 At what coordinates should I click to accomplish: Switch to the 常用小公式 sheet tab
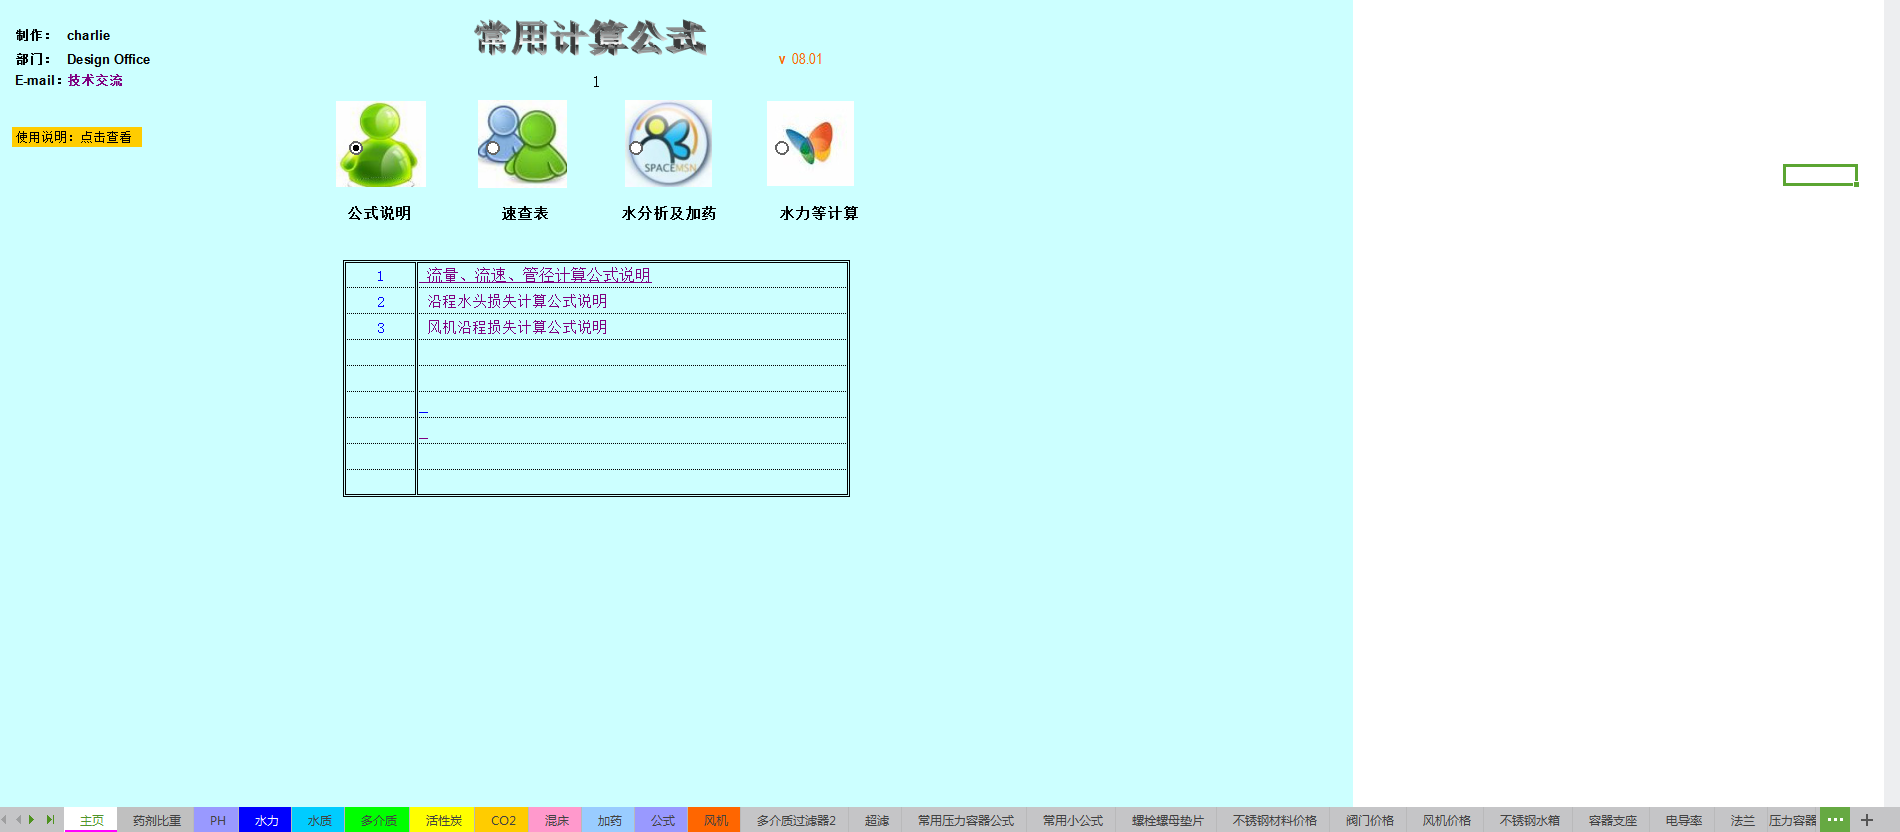pos(1072,820)
